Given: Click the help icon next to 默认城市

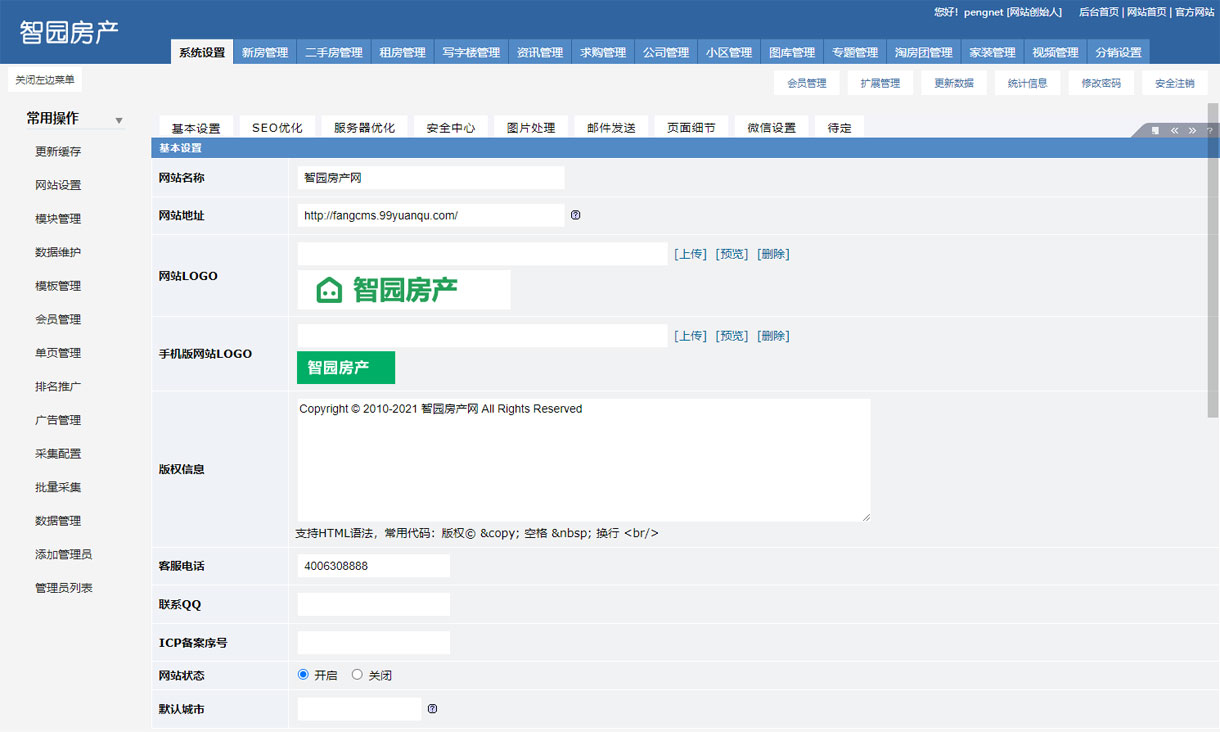Looking at the screenshot, I should 432,709.
